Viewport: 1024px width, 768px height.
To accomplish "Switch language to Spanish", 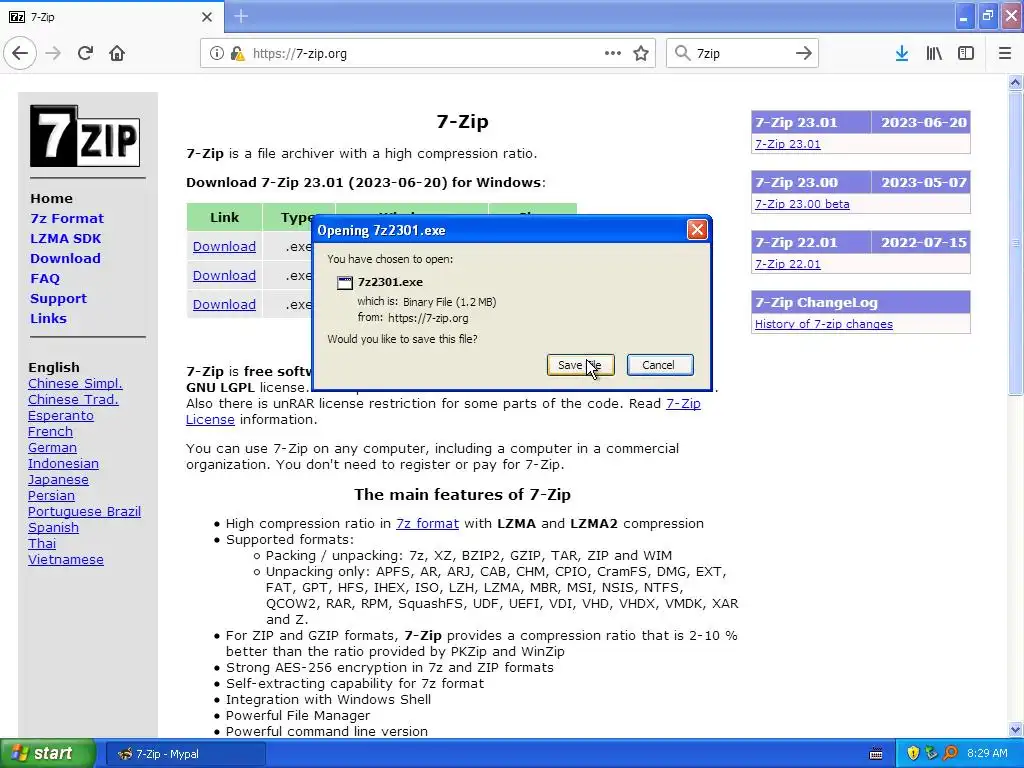I will click(53, 528).
